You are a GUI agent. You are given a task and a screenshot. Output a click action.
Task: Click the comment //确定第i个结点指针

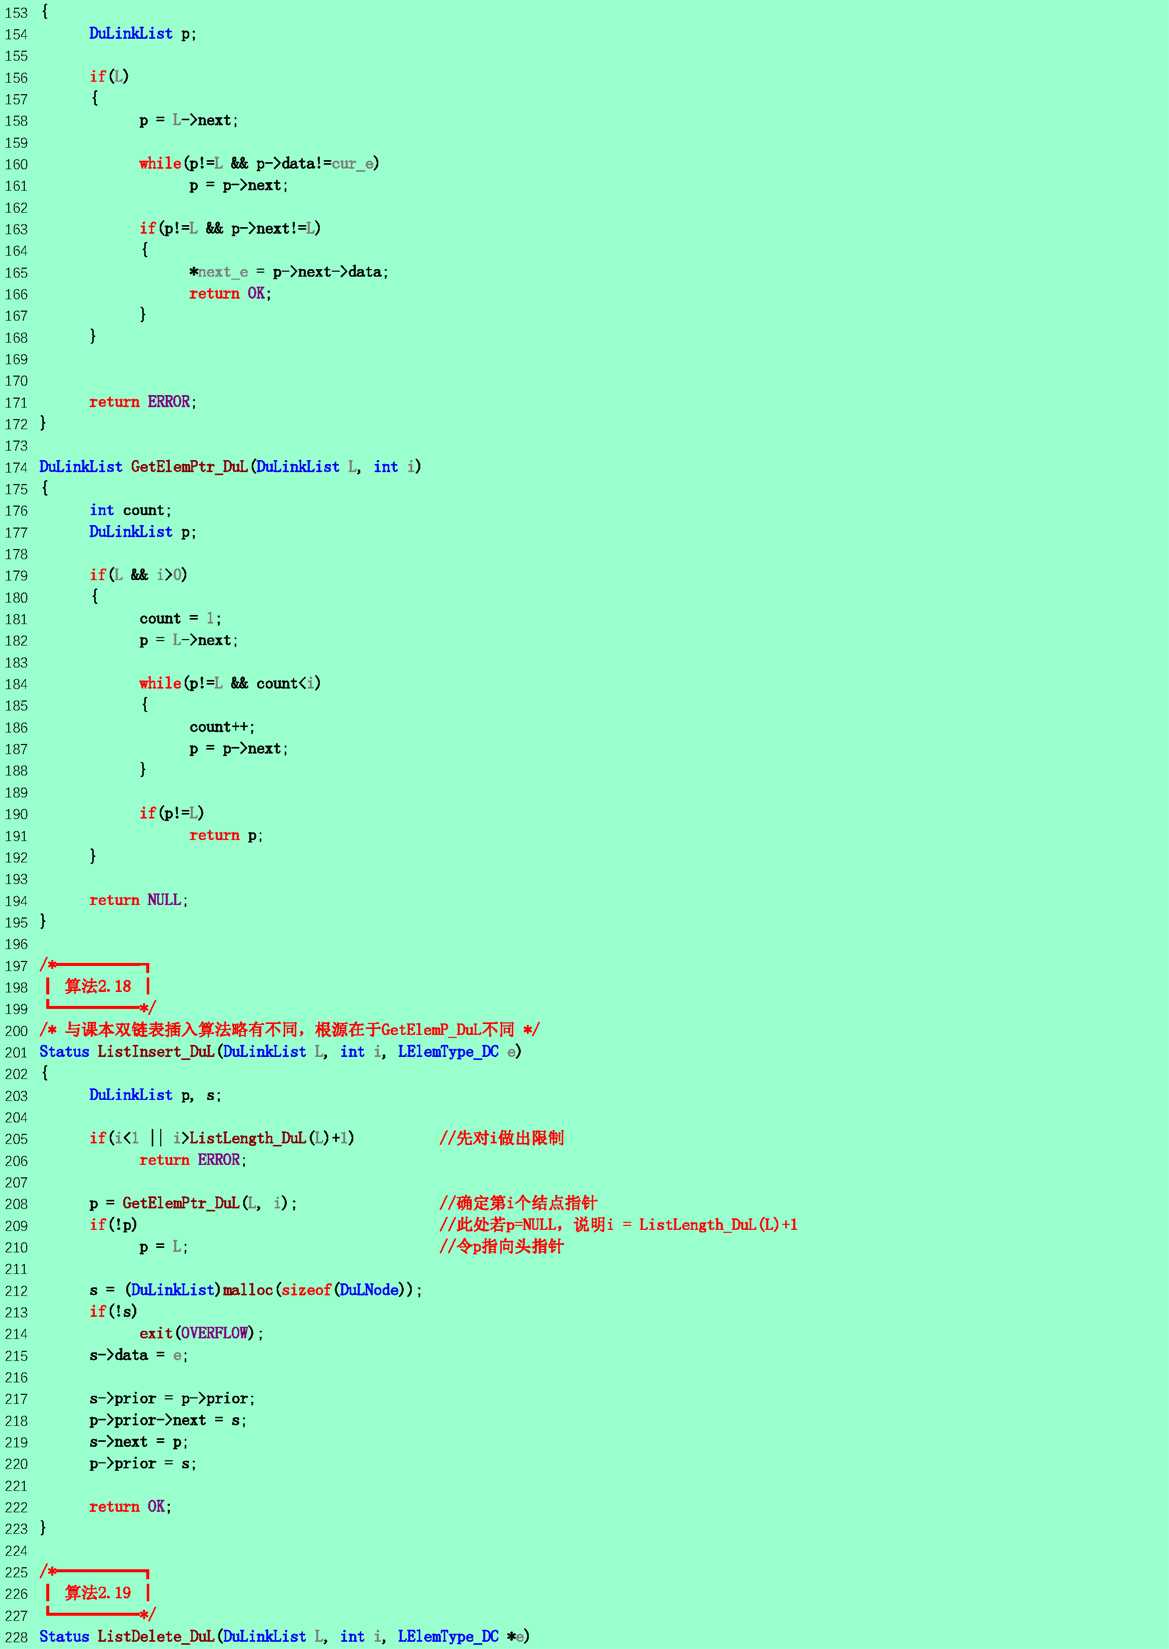point(518,1203)
